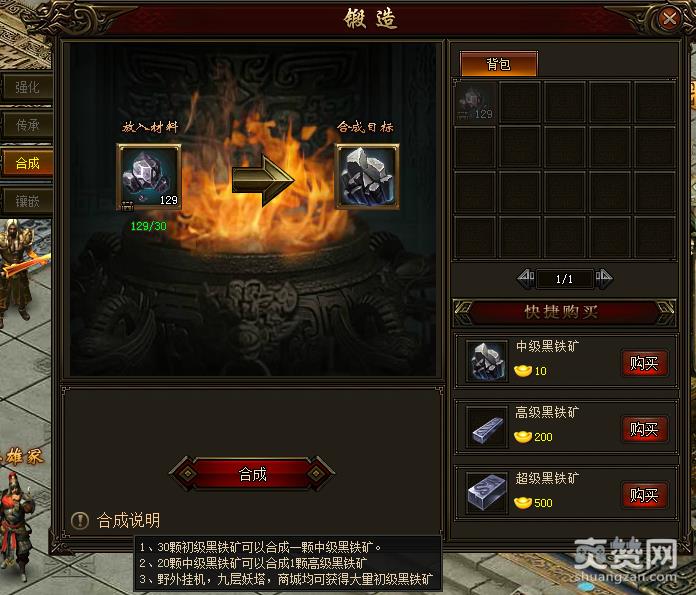
Task: Click the red 合成 button
Action: 252,474
